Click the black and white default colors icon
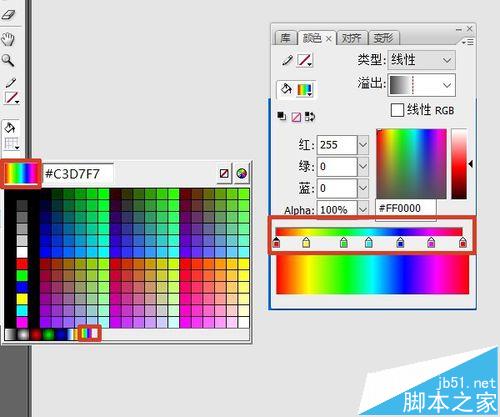 click(x=282, y=116)
